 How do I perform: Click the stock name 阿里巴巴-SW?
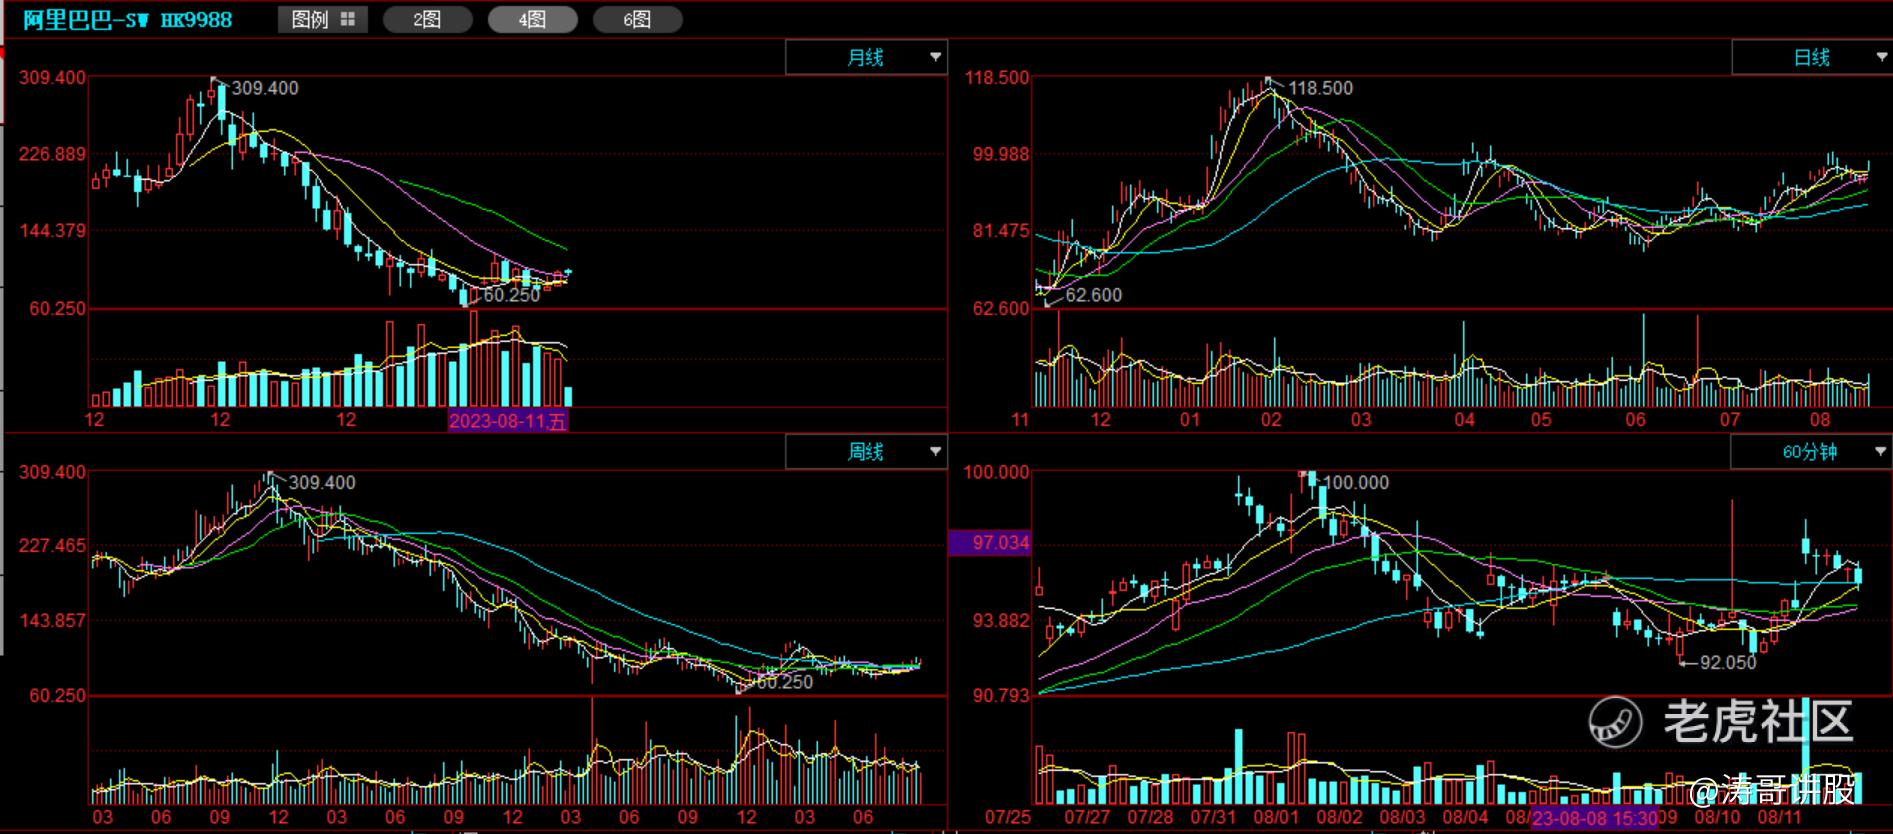[x=86, y=20]
